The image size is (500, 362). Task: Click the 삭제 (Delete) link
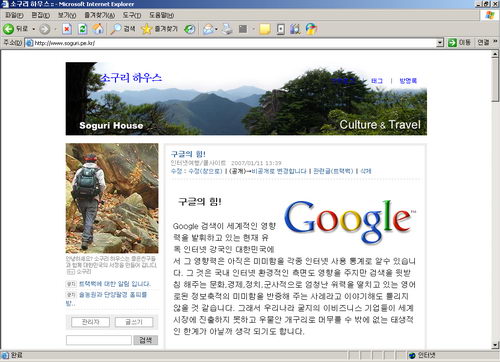coord(366,171)
